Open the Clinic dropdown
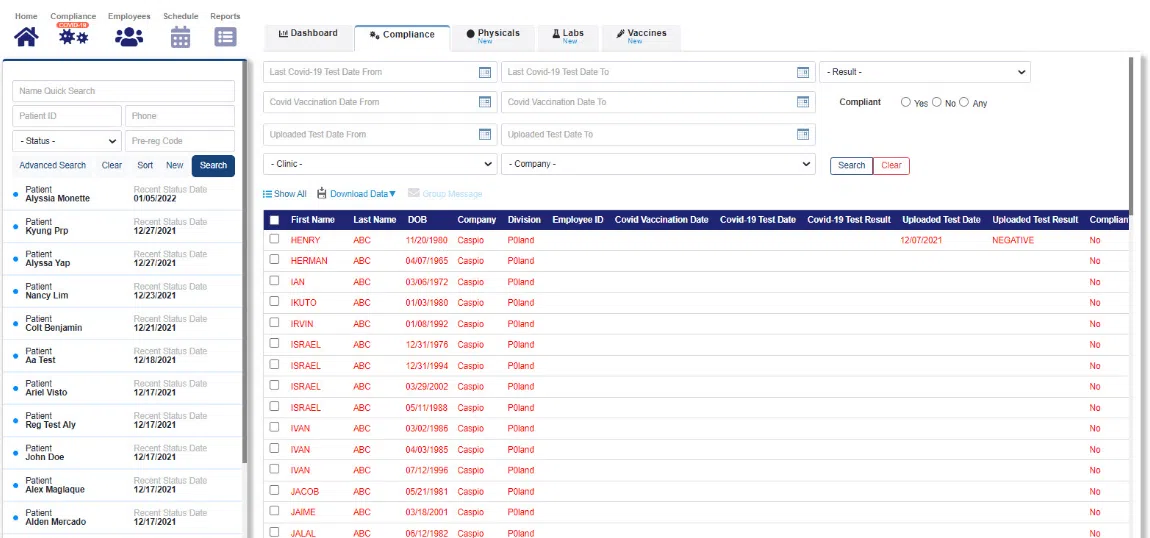 click(x=380, y=164)
